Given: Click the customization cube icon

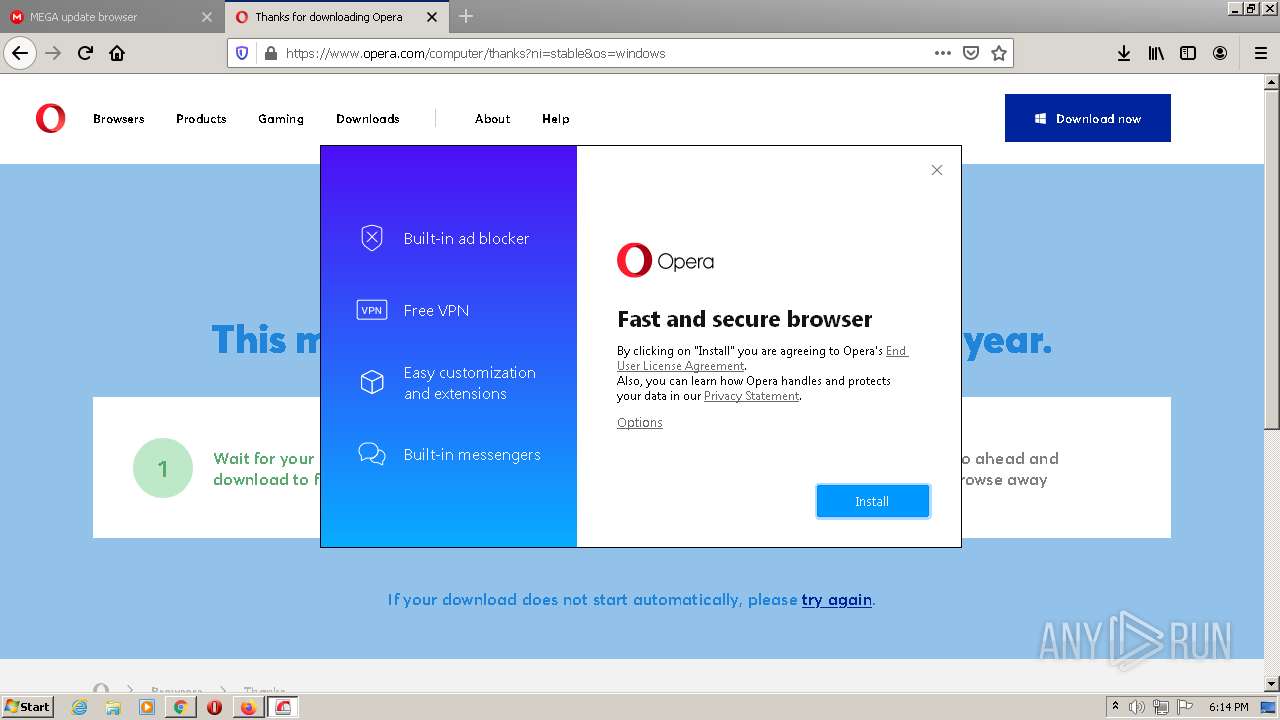Looking at the screenshot, I should tap(372, 382).
